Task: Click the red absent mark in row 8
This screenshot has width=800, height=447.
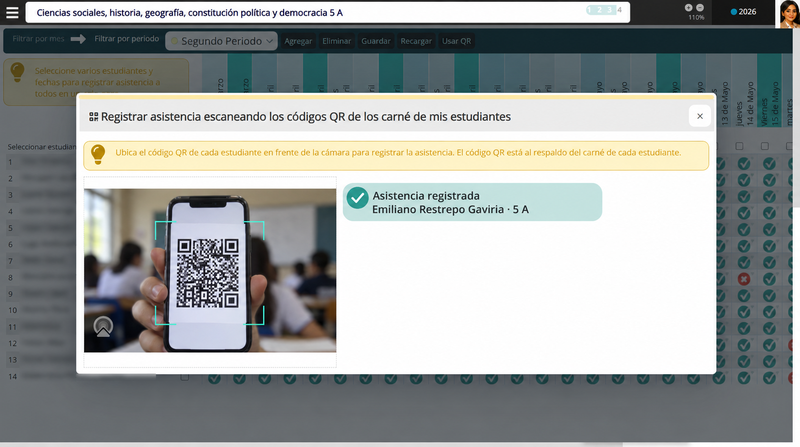Action: tap(744, 279)
